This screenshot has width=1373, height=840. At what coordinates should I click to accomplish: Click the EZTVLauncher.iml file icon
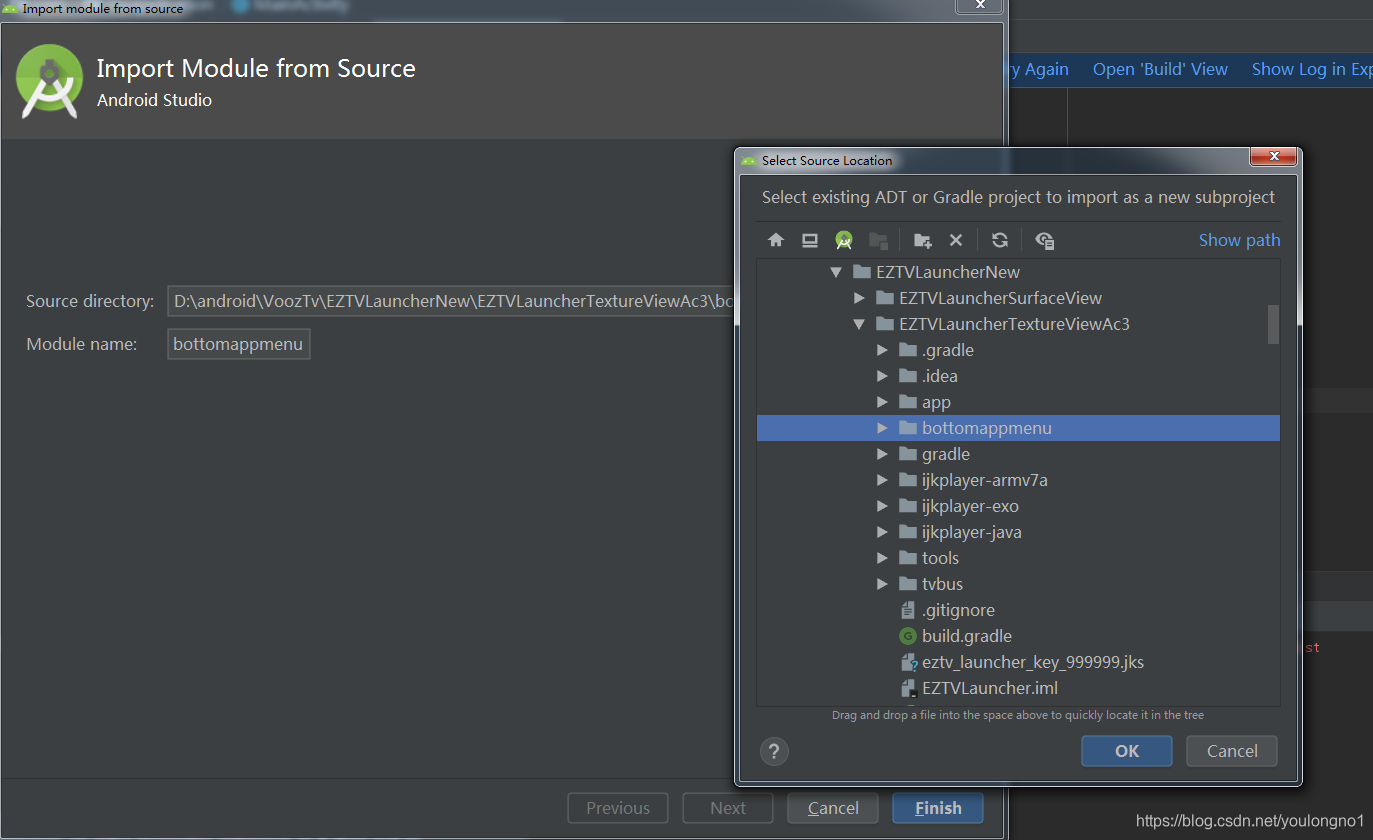(908, 688)
